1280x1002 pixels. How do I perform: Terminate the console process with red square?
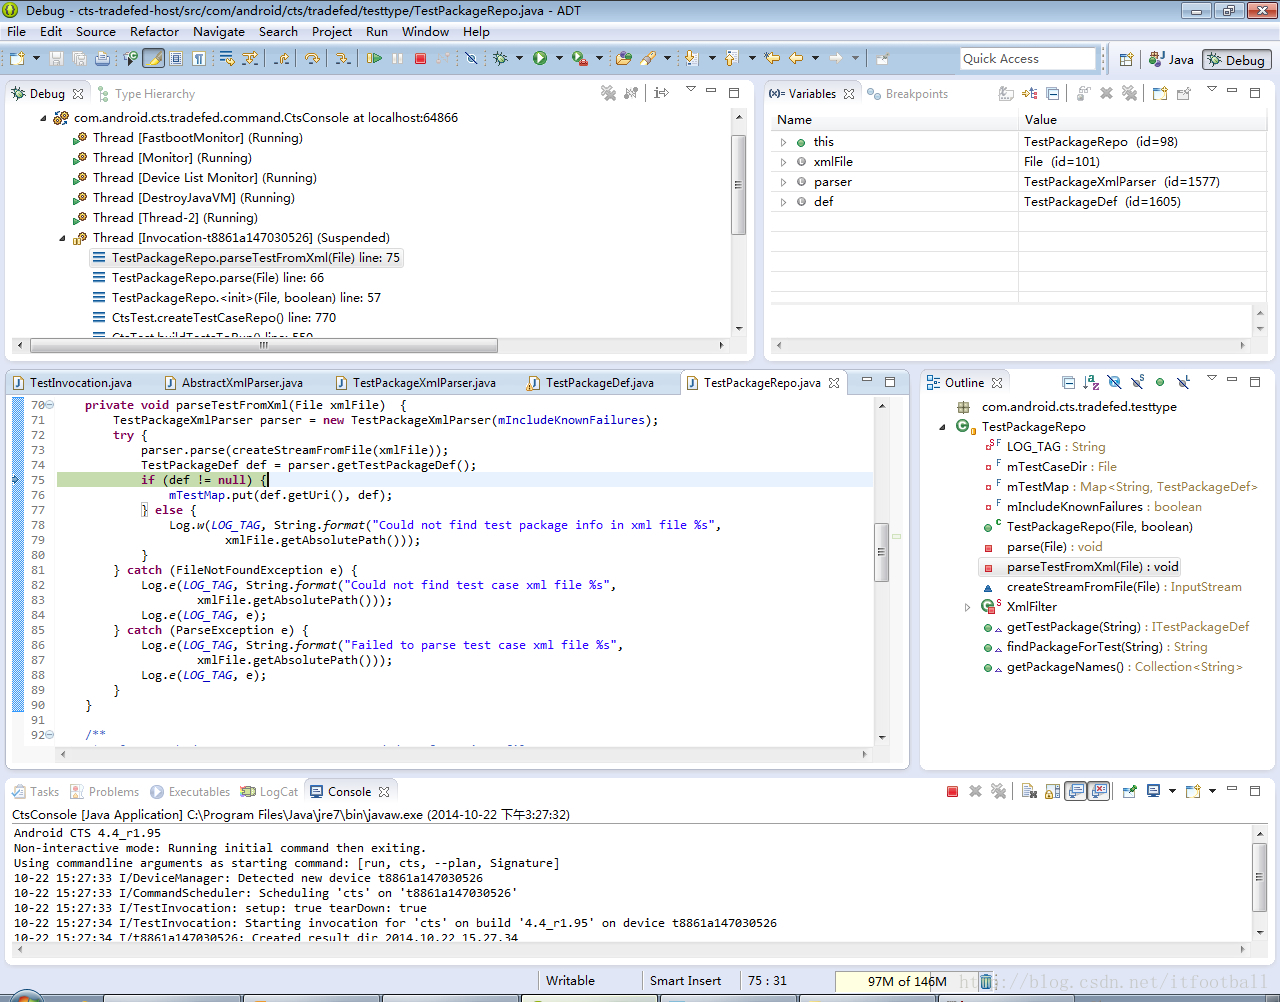952,792
